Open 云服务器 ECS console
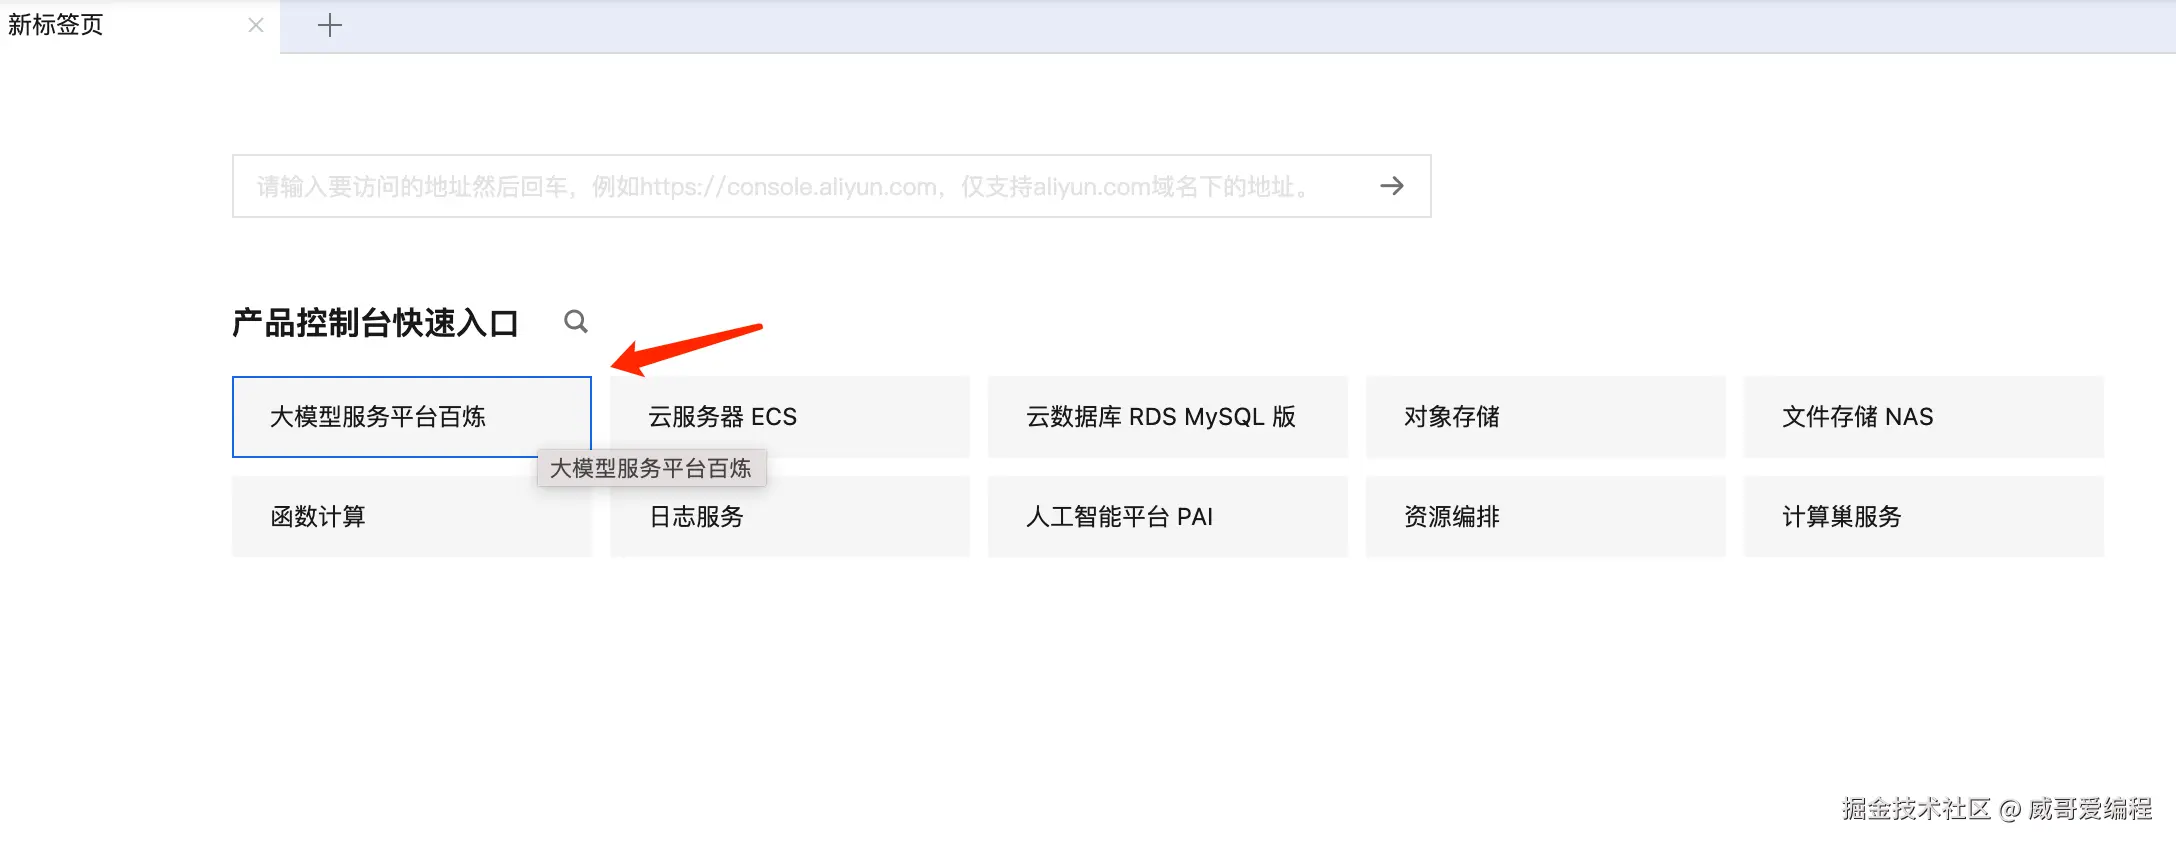This screenshot has height=846, width=2176. tap(790, 417)
